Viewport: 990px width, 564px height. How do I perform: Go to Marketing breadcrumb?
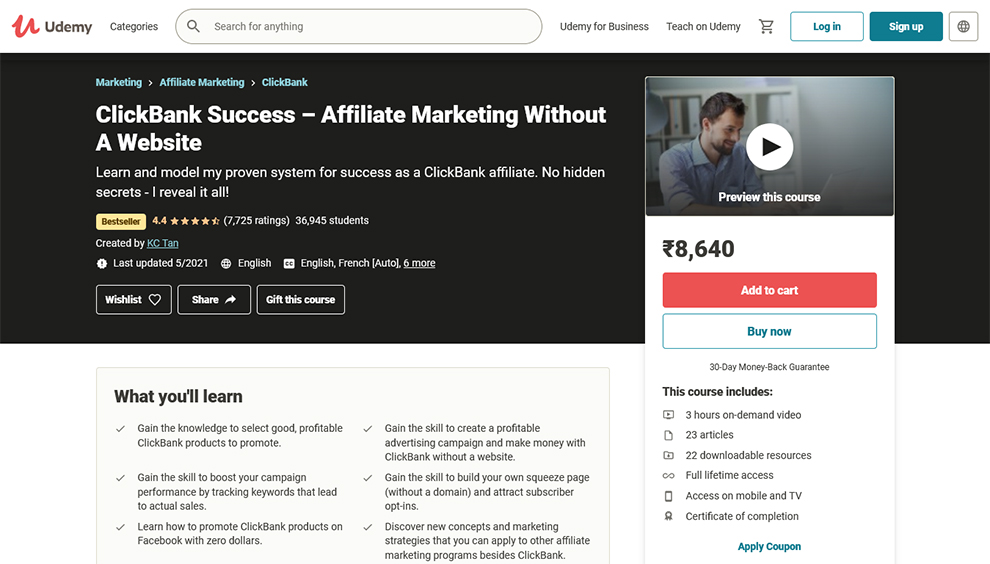pyautogui.click(x=119, y=82)
